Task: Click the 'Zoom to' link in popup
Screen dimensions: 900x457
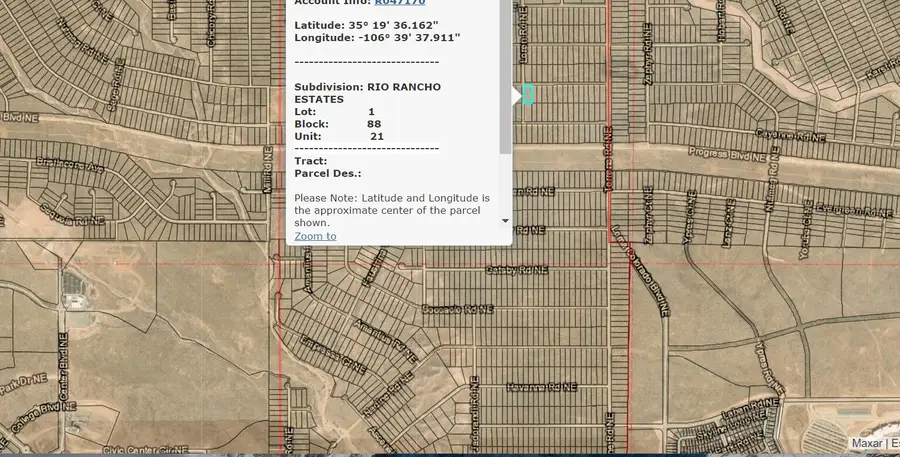Action: click(x=315, y=236)
